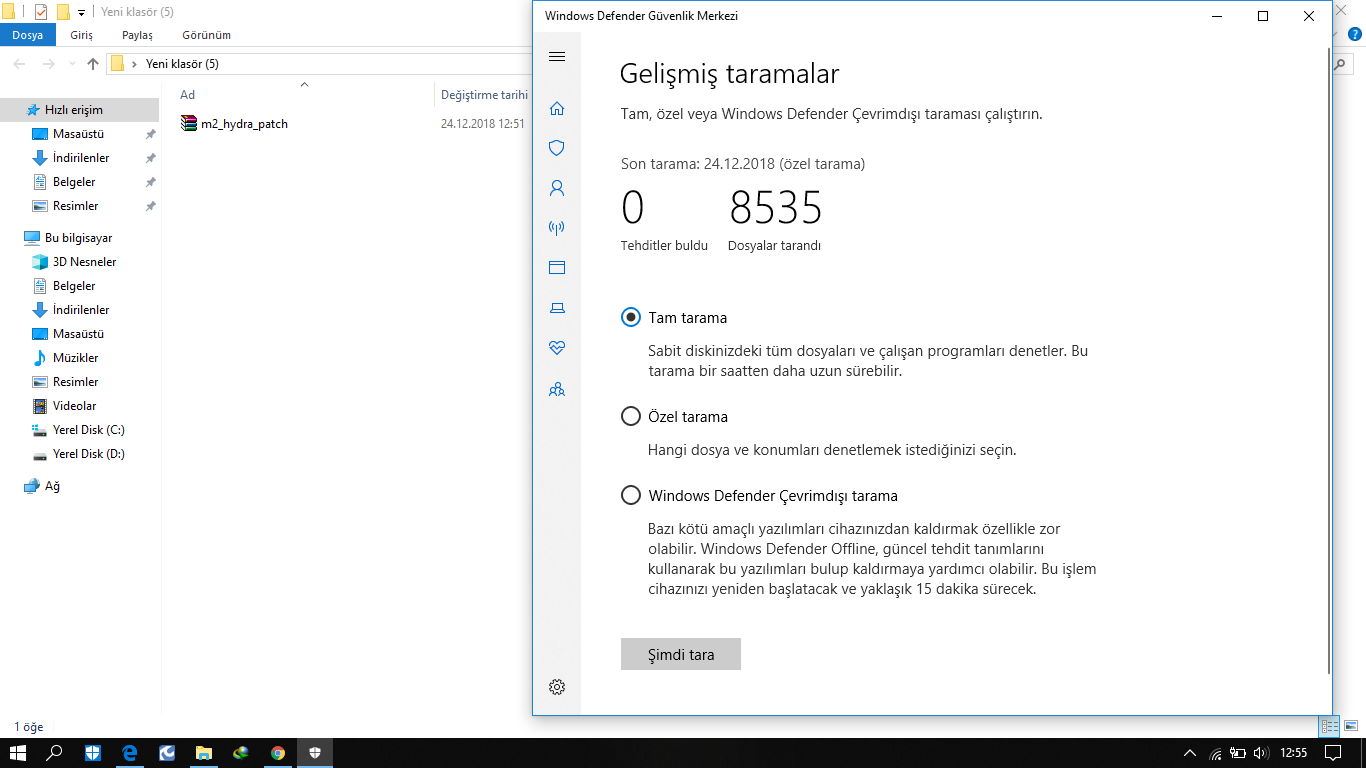Open Virus & threat protection shield icon
Image resolution: width=1366 pixels, height=768 pixels.
point(557,148)
